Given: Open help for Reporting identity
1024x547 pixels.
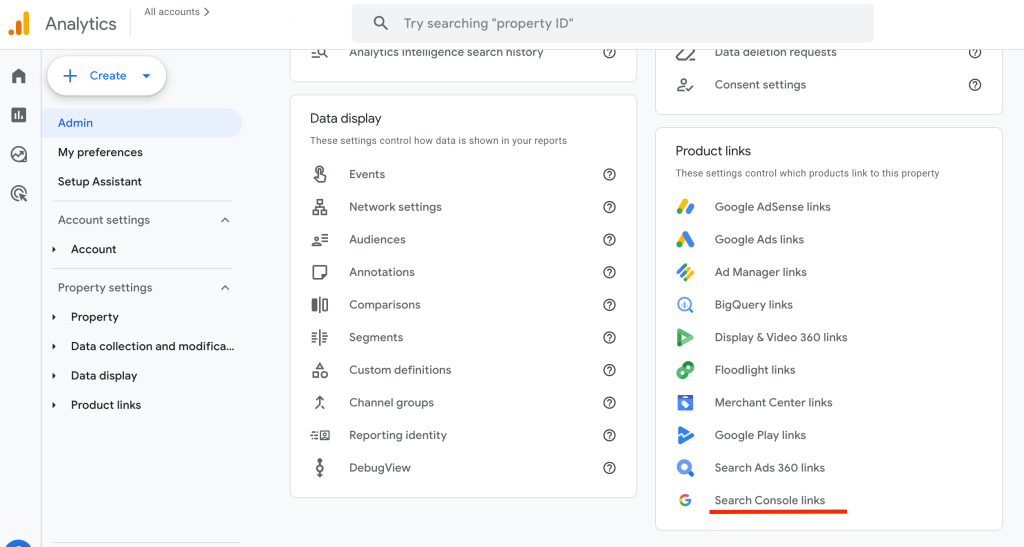Looking at the screenshot, I should coord(609,435).
